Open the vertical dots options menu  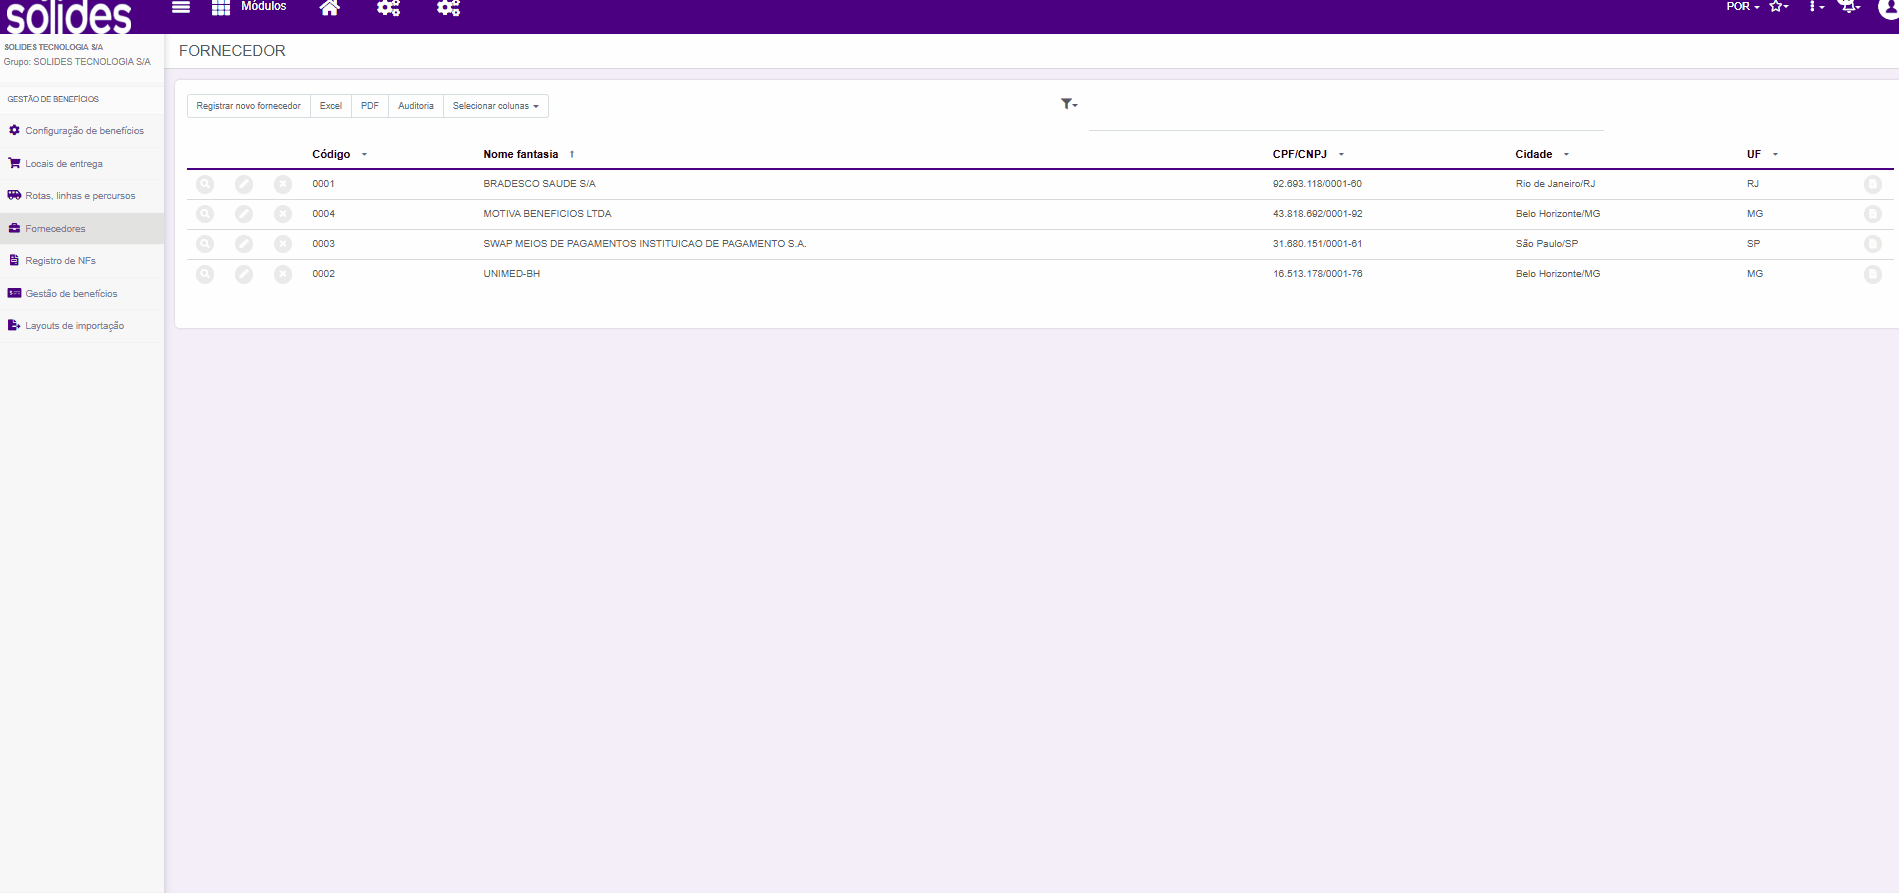pos(1816,7)
